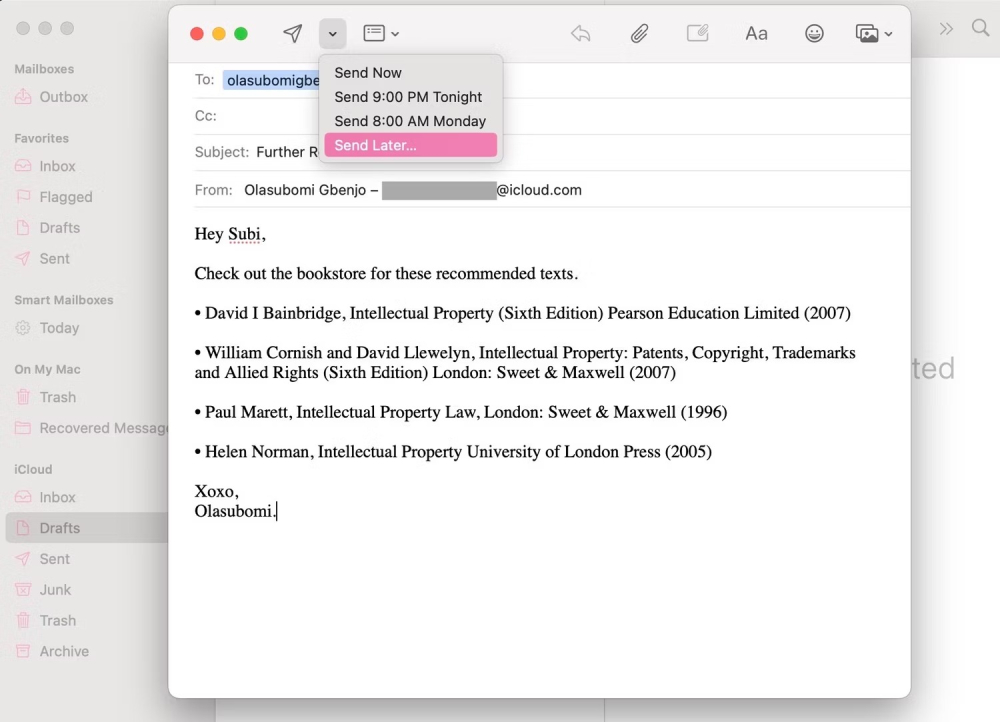1000x722 pixels.
Task: Click the reply arrow icon
Action: 580,33
